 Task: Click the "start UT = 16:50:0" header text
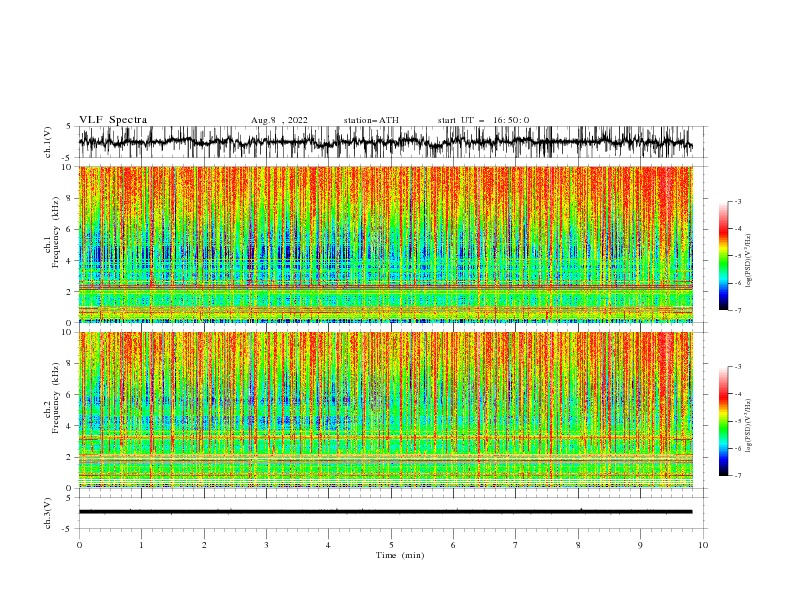[483, 120]
